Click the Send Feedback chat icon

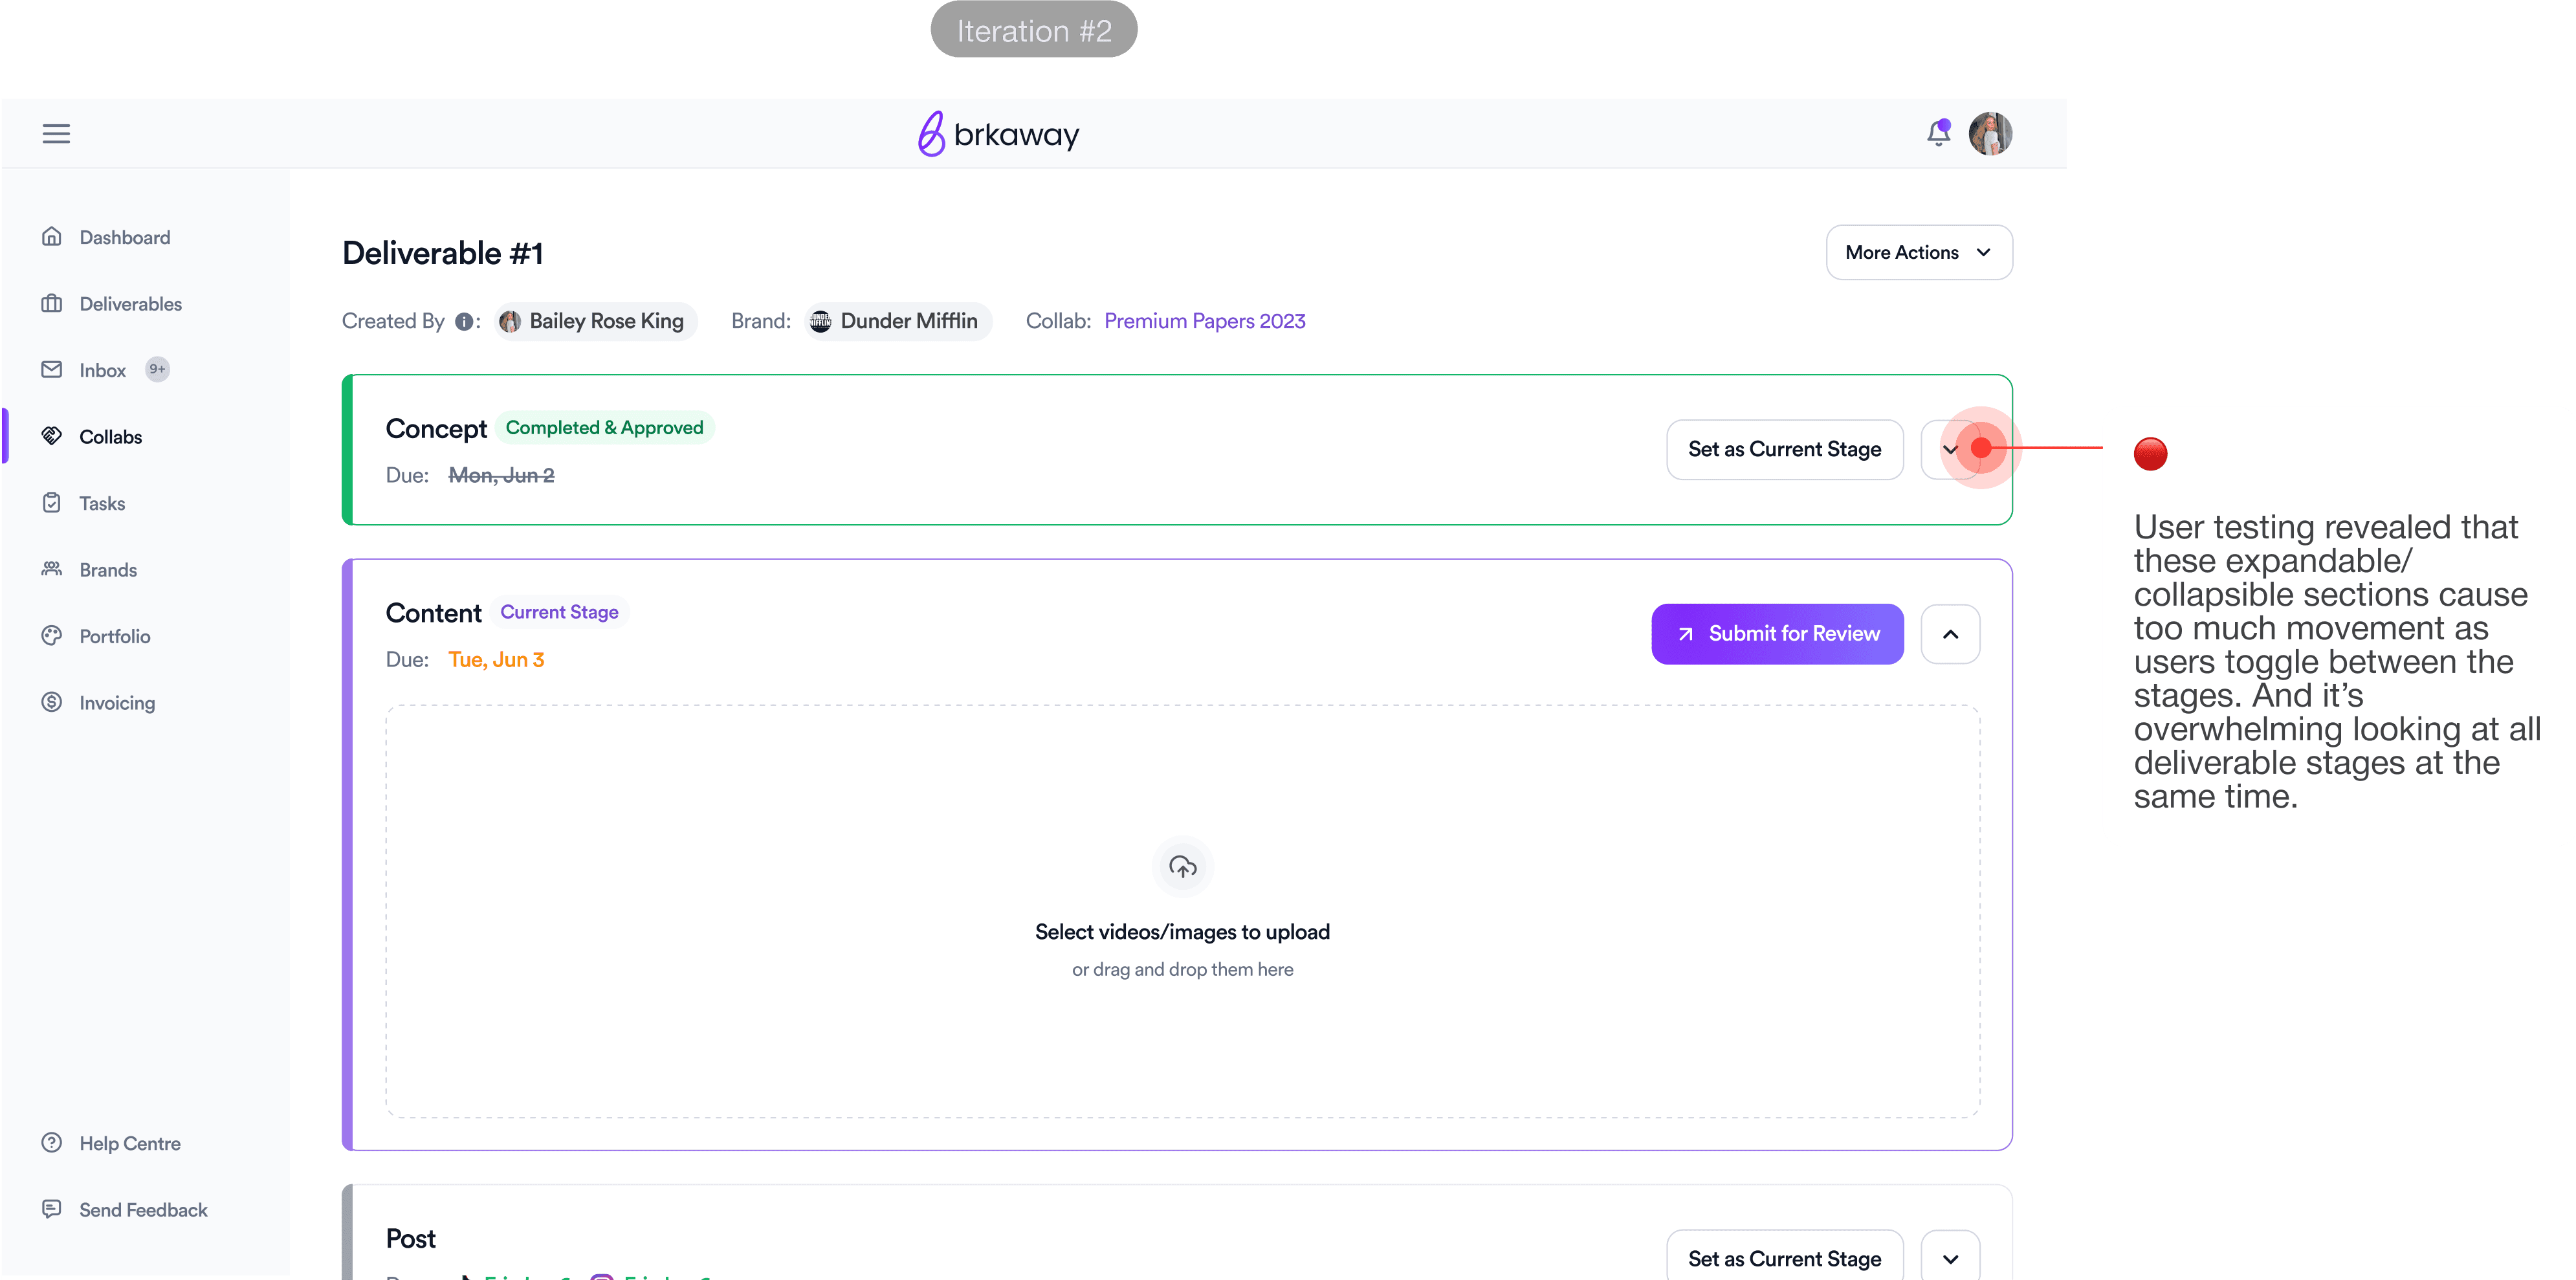[52, 1209]
